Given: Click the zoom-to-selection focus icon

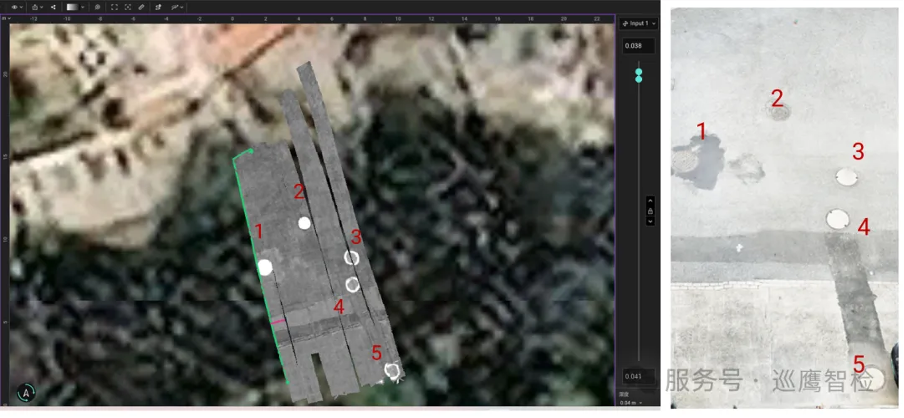Looking at the screenshot, I should [x=127, y=6].
